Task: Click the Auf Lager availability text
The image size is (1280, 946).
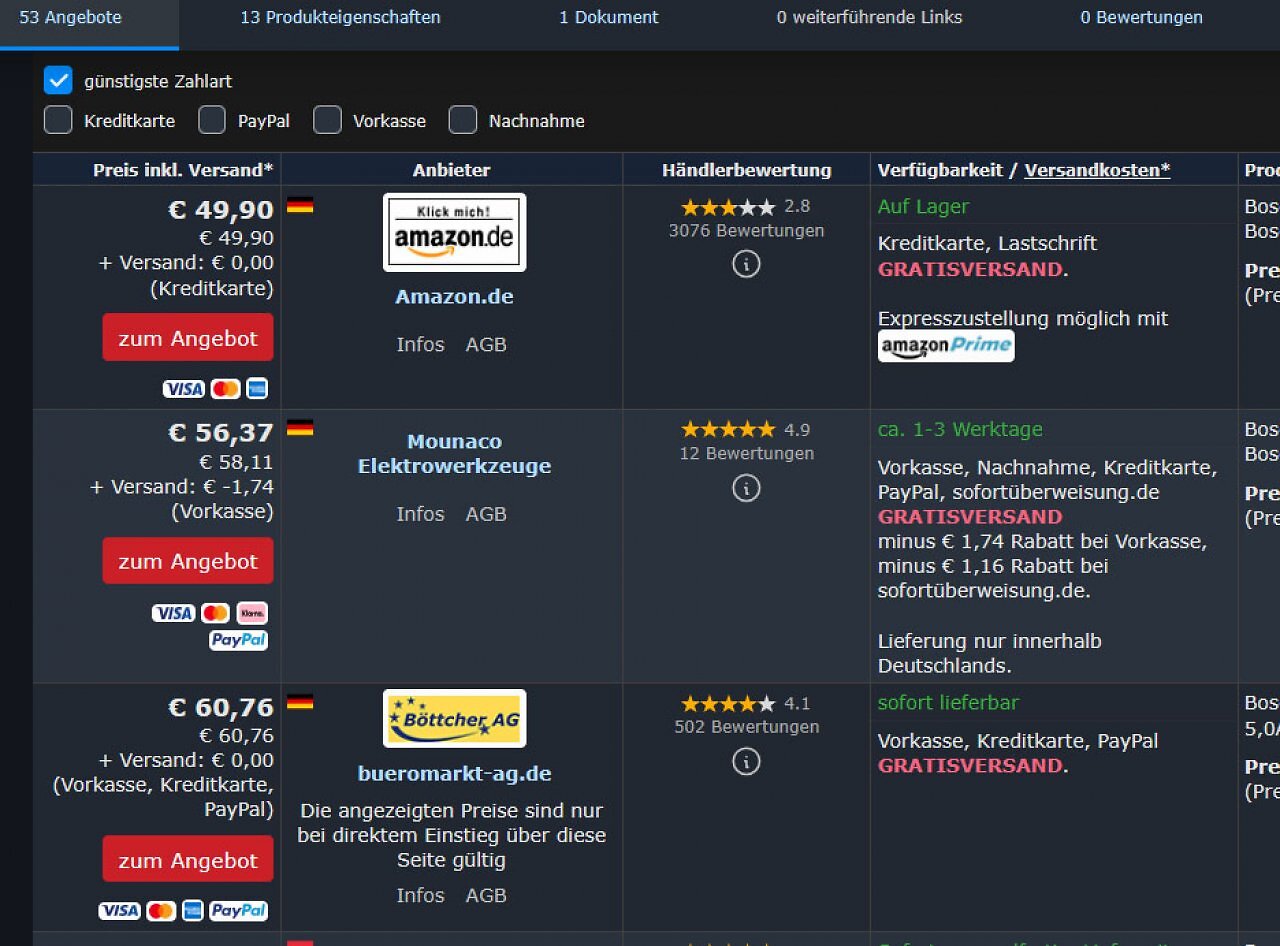Action: pos(923,207)
